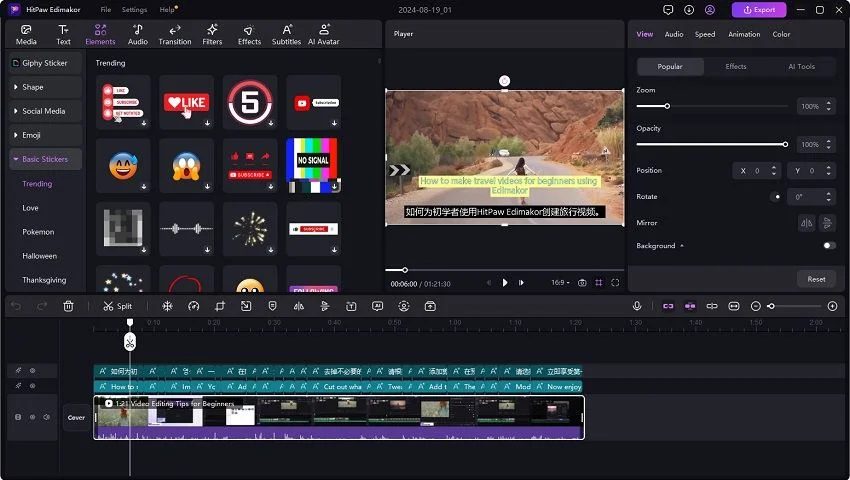Step to the next frame
This screenshot has height=480, width=850.
click(521, 283)
